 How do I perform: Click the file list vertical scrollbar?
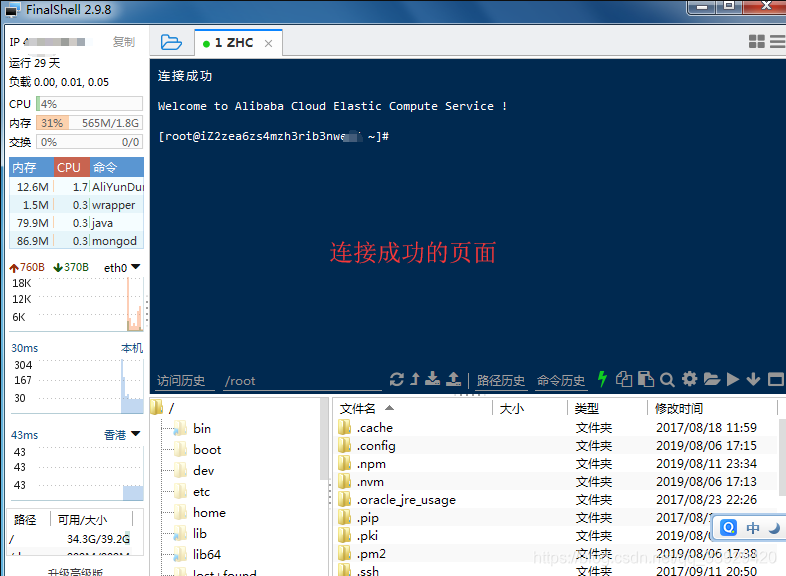pos(781,456)
